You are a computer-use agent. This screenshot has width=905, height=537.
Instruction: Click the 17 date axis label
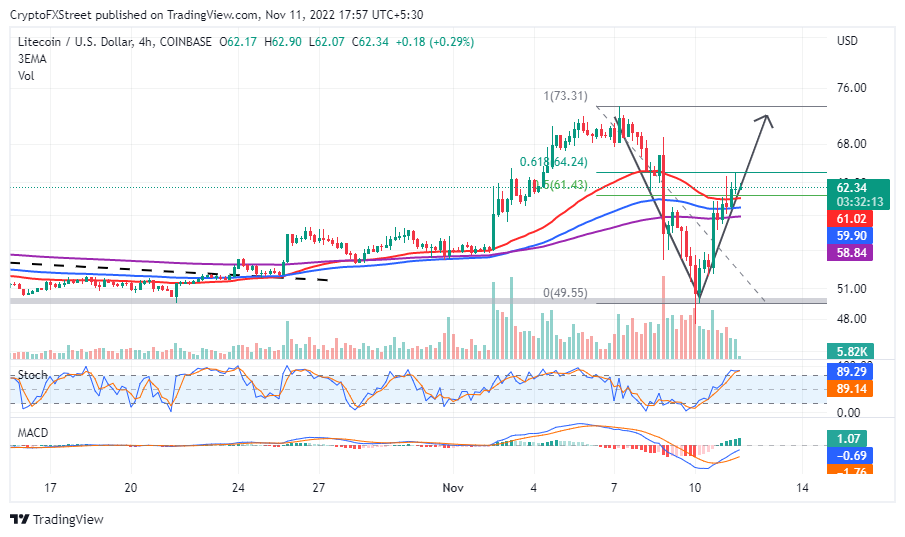pos(50,488)
